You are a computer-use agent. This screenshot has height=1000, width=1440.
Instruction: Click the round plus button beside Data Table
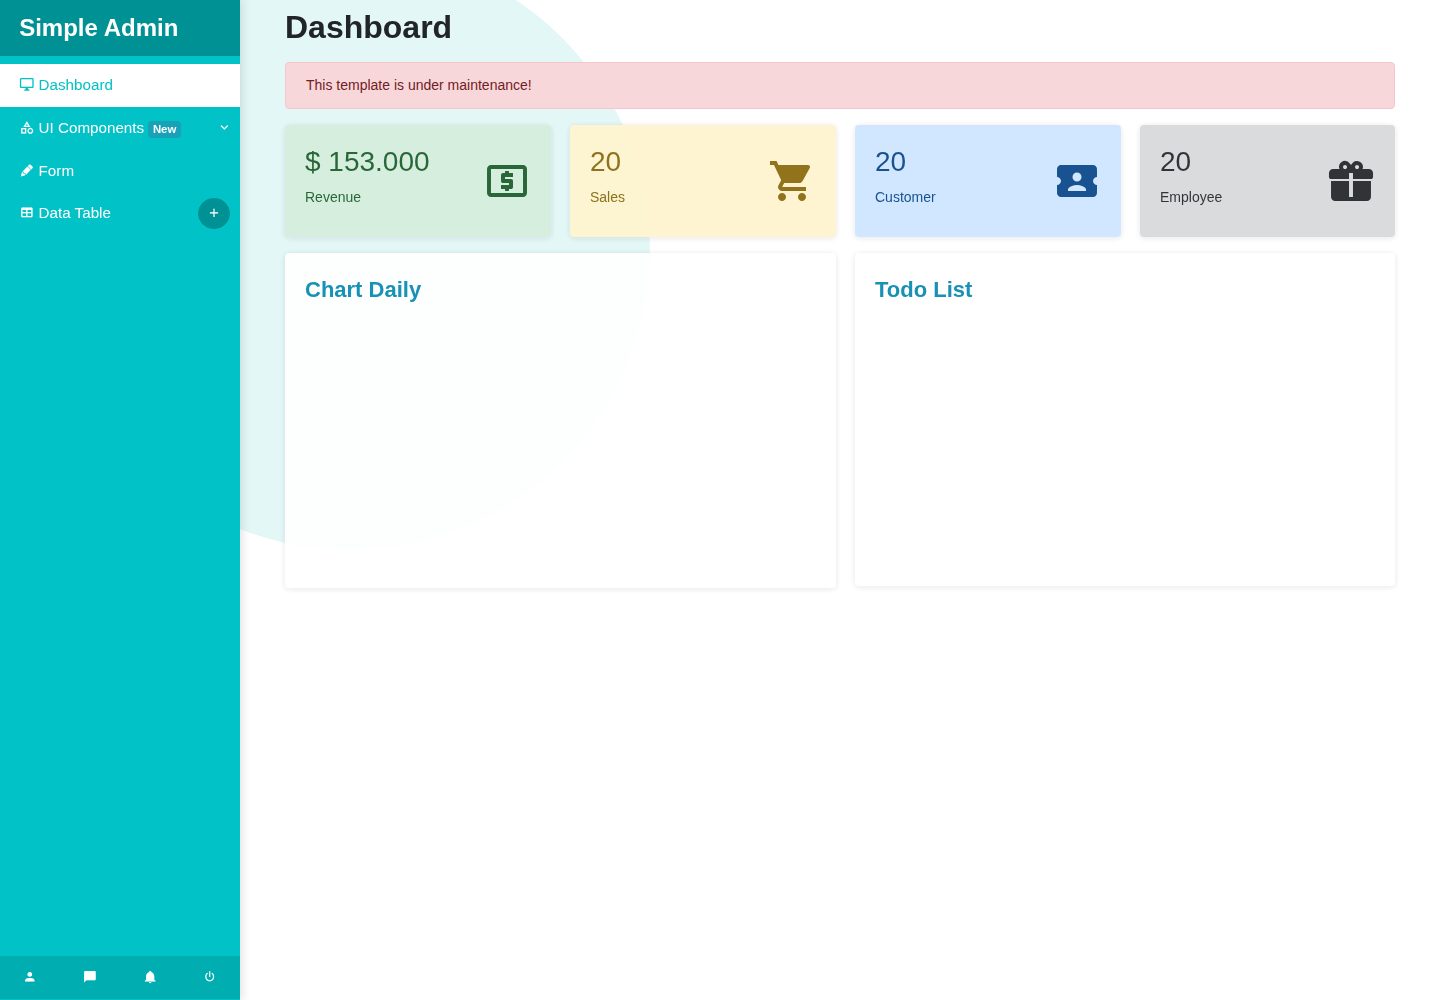pos(214,213)
